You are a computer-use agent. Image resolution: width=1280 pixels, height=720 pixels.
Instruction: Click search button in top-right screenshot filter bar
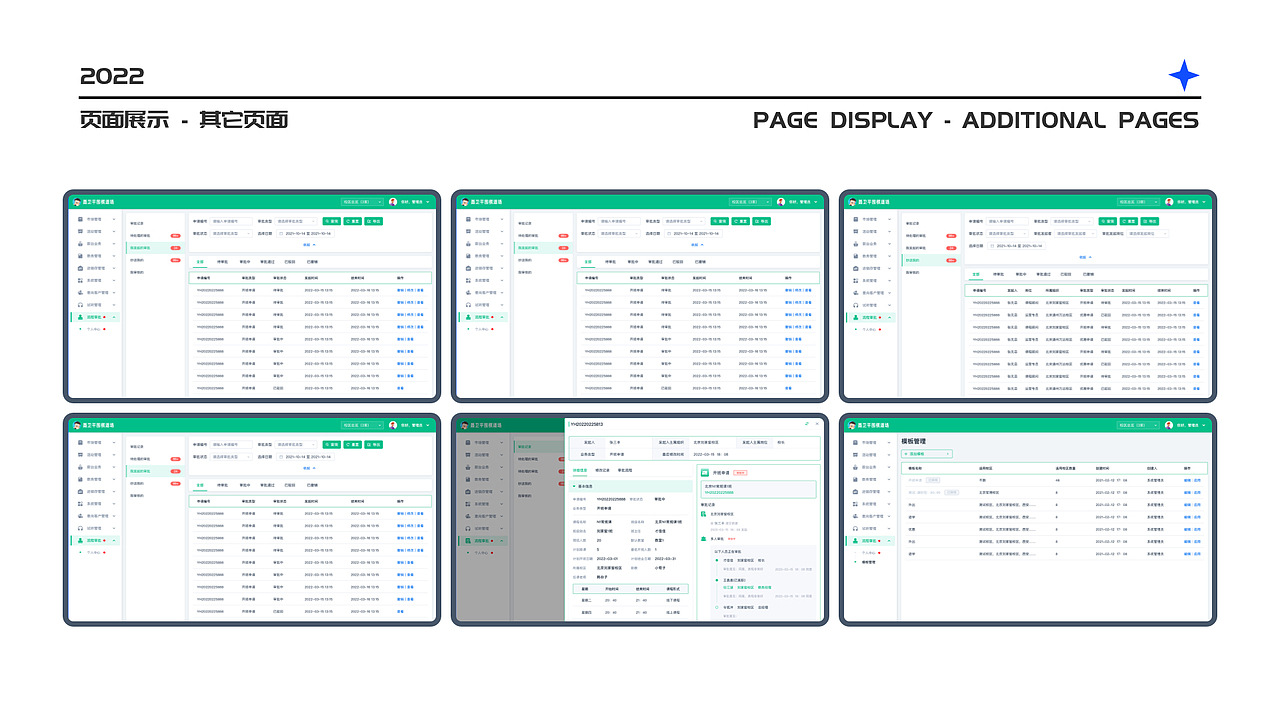pyautogui.click(x=1108, y=221)
